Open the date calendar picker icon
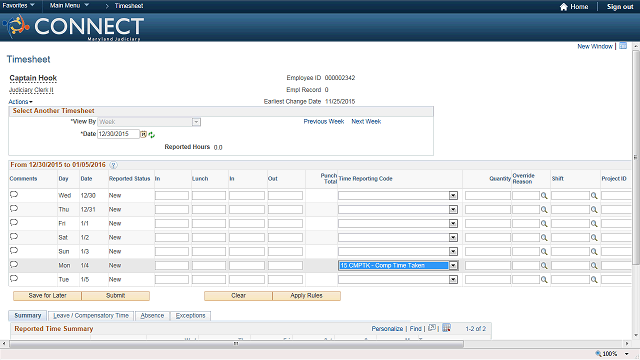640x360 pixels. point(144,134)
